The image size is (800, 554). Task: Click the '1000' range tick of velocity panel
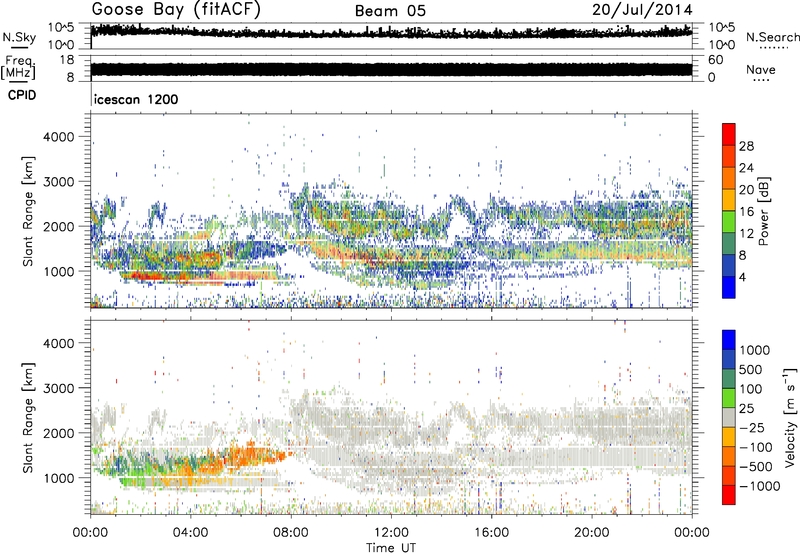click(x=58, y=478)
